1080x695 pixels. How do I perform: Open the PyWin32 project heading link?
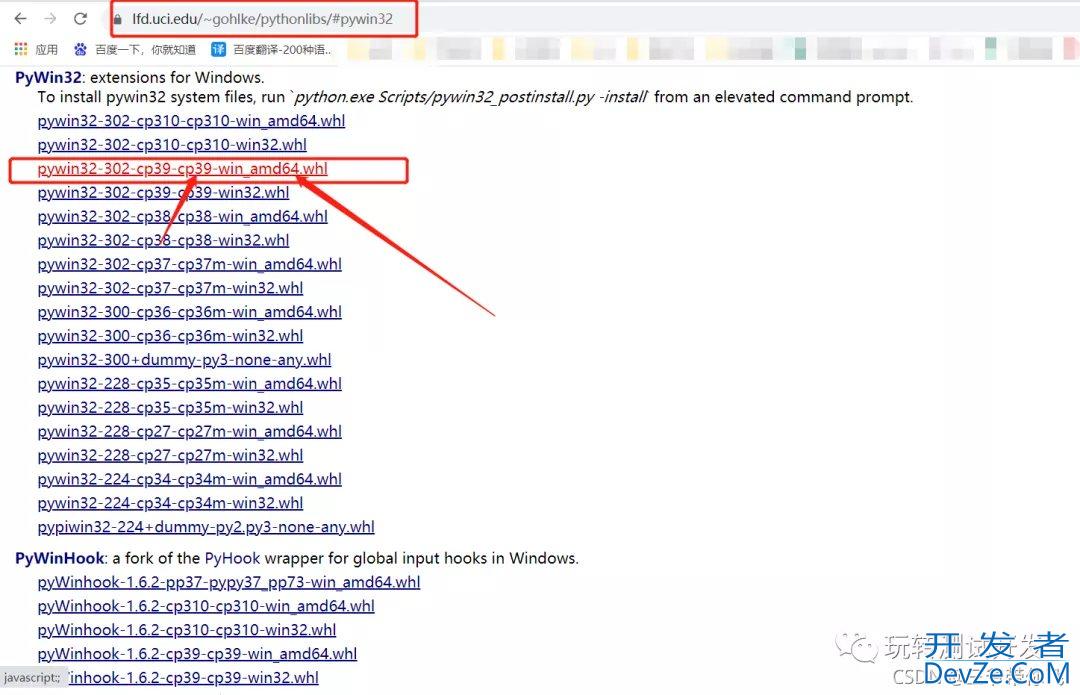point(48,77)
